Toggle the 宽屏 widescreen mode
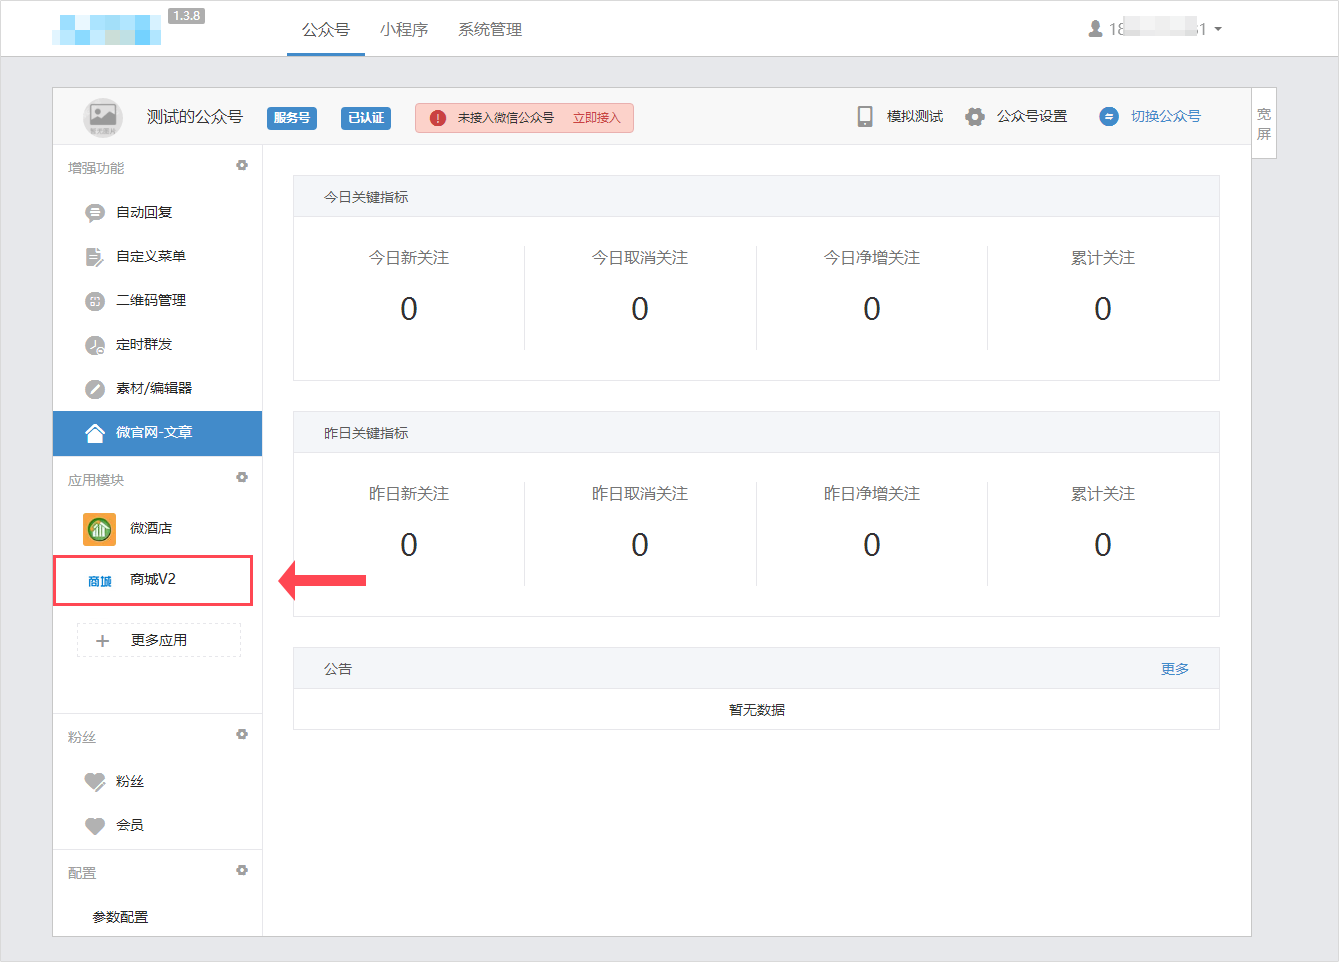The width and height of the screenshot is (1339, 962). (x=1264, y=124)
